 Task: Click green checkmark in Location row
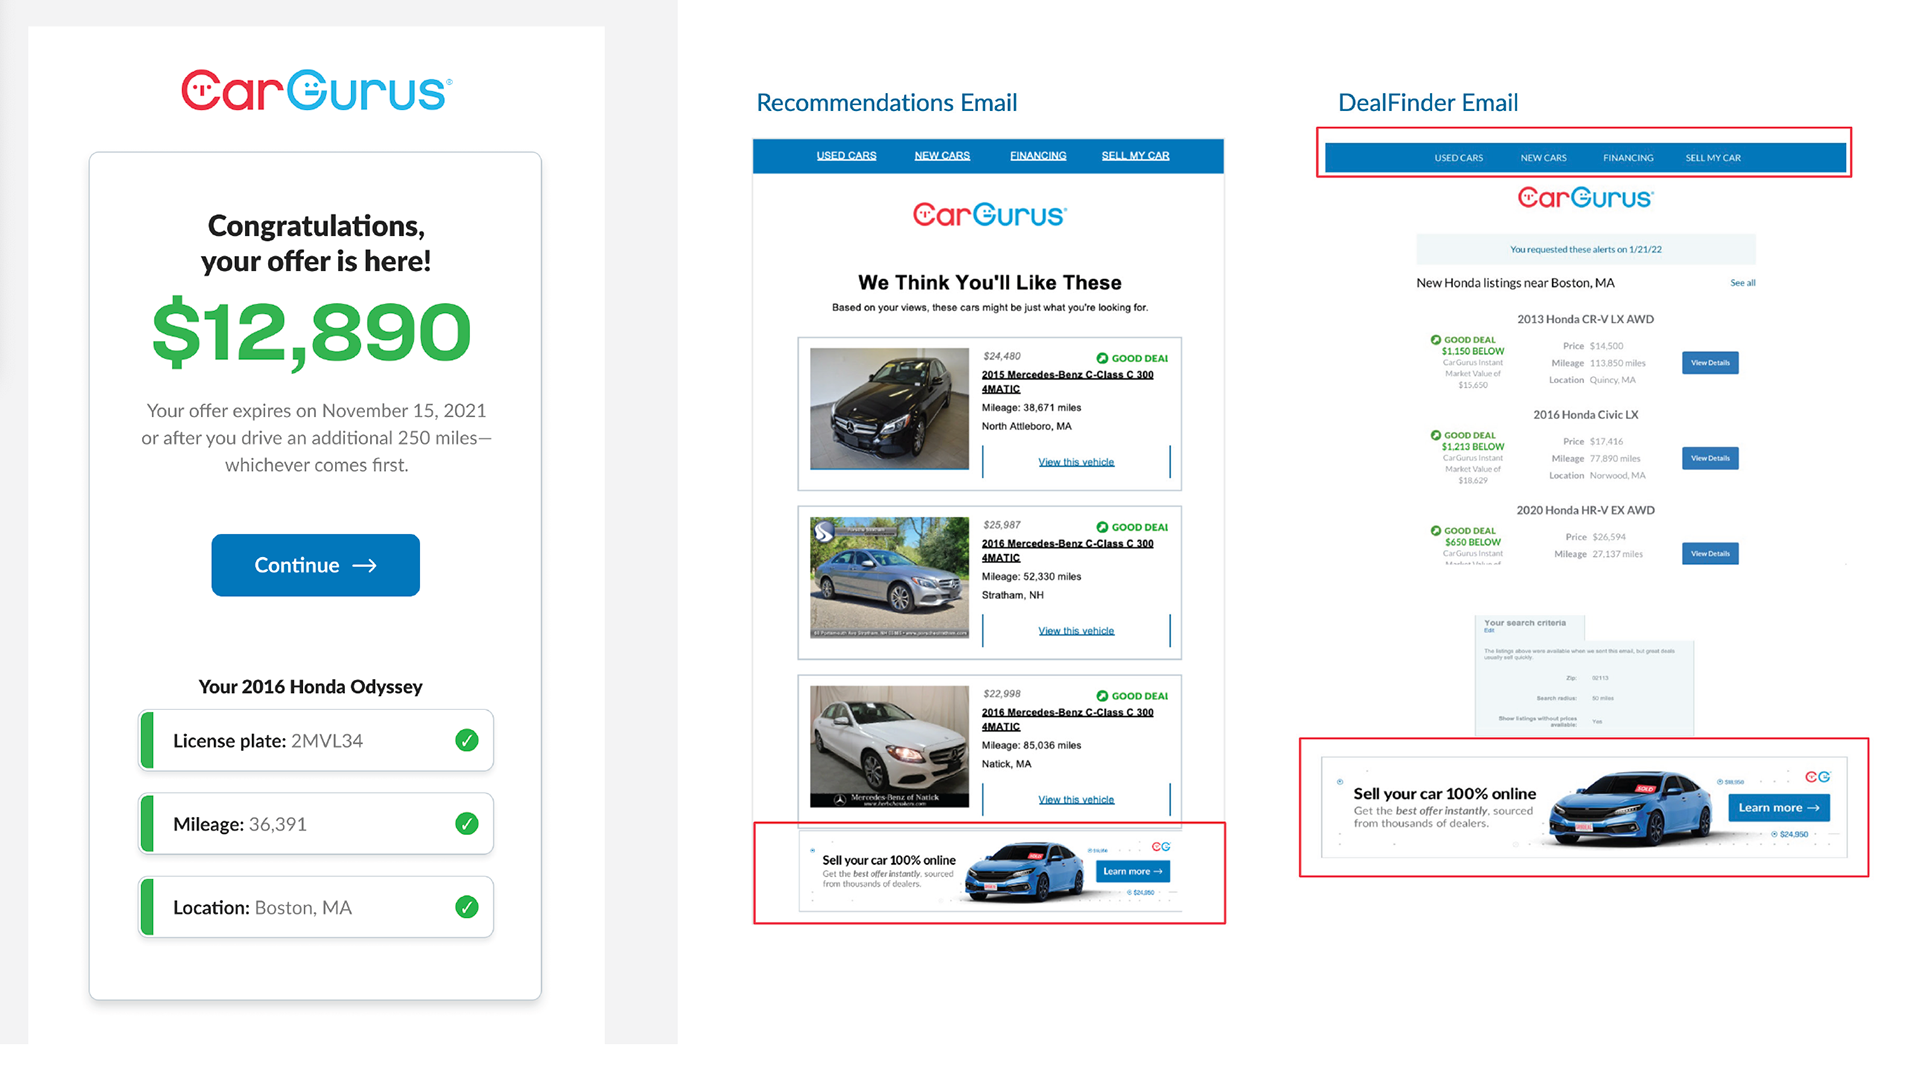467,907
